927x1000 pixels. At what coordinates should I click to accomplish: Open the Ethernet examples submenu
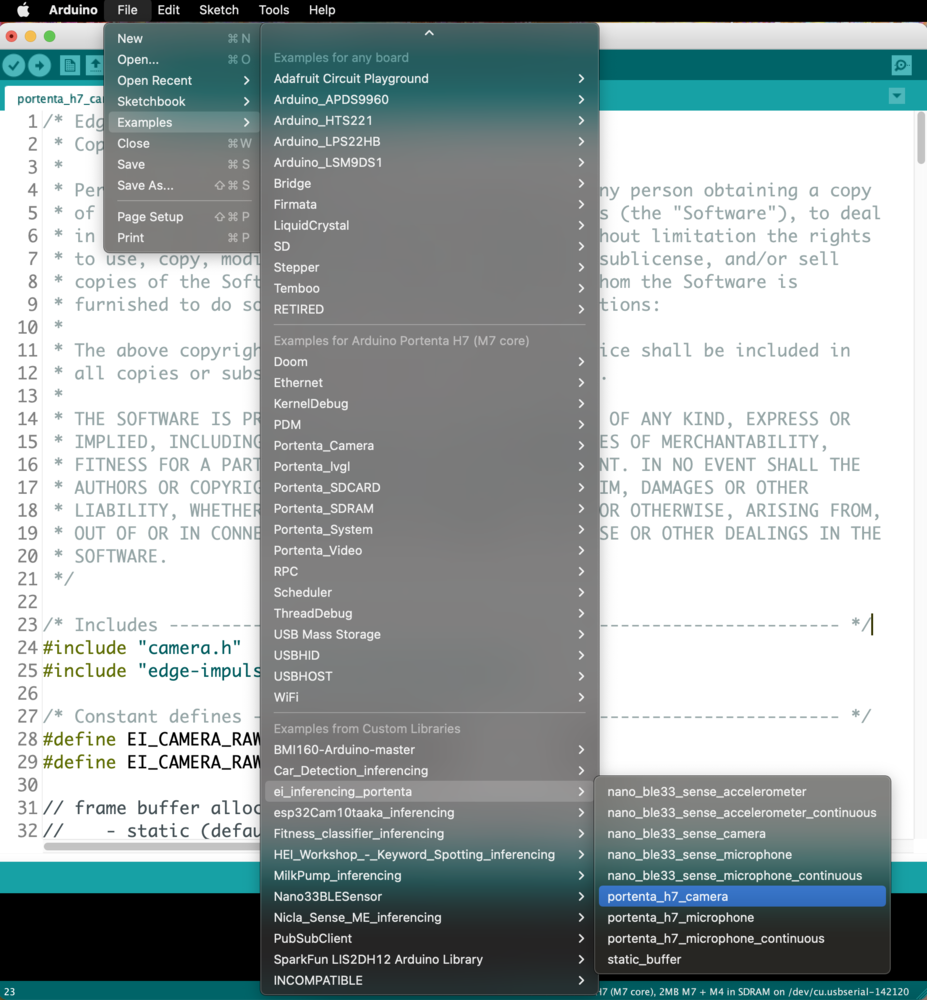click(429, 383)
